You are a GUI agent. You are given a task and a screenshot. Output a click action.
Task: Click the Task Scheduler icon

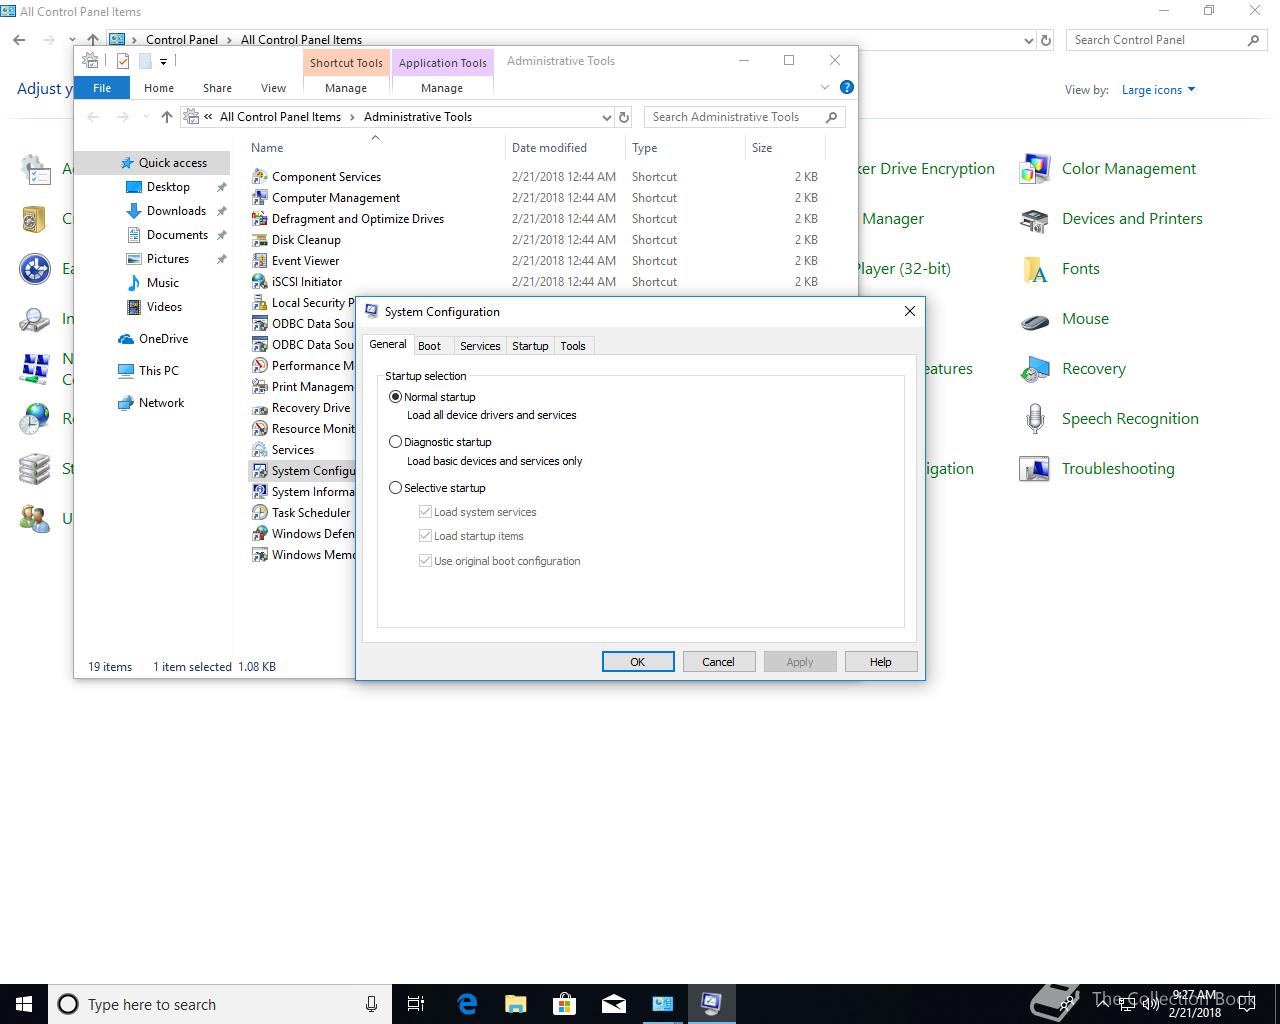(x=260, y=513)
